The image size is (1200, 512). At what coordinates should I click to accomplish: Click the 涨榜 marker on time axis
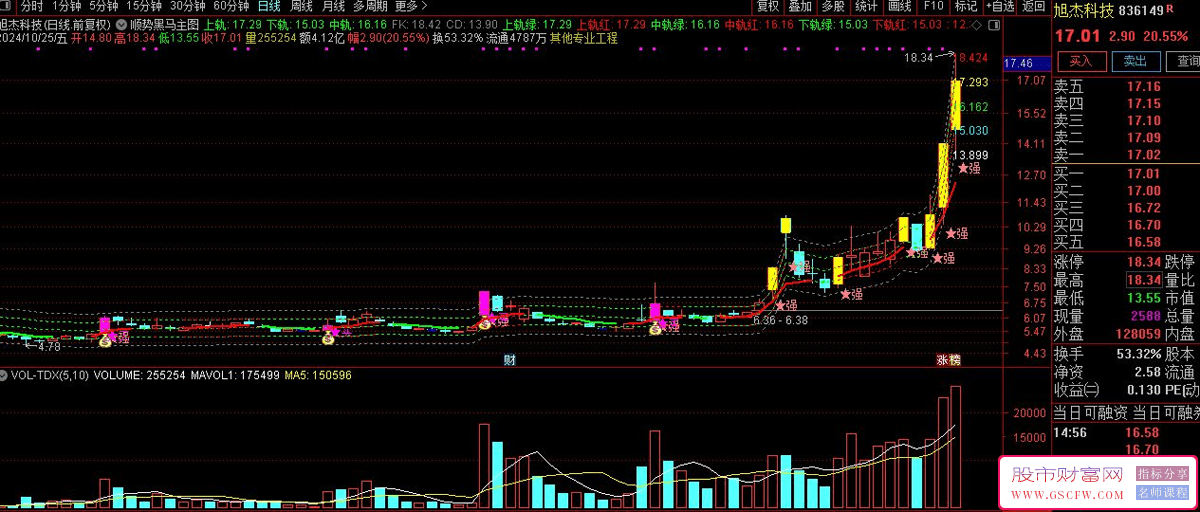[x=948, y=359]
